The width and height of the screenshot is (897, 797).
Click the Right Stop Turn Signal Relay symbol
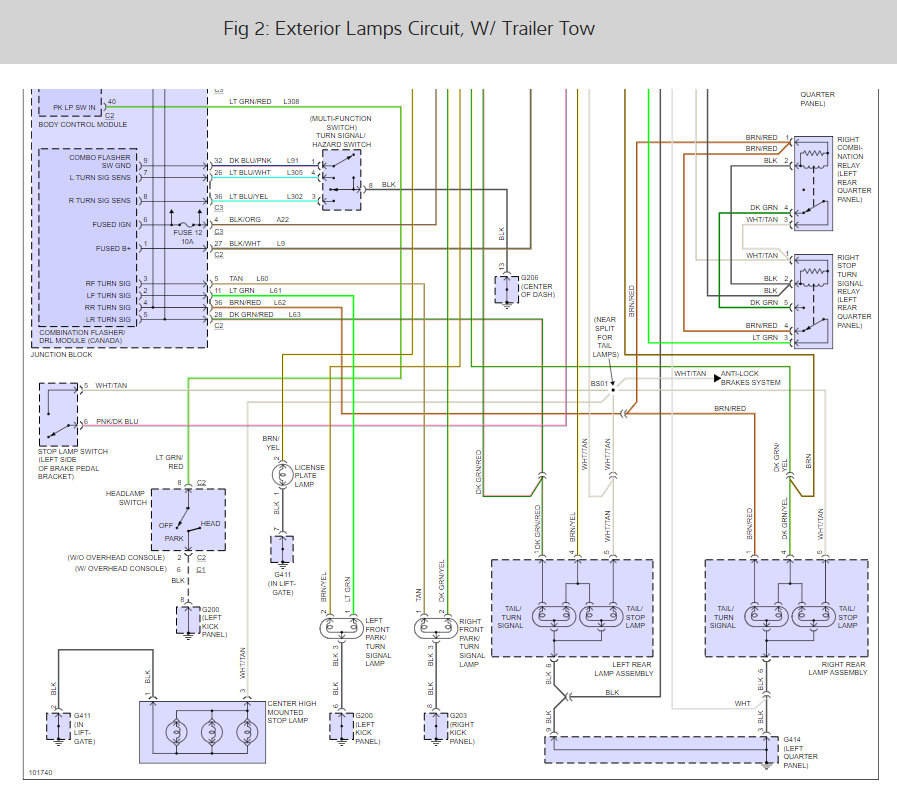pyautogui.click(x=813, y=301)
